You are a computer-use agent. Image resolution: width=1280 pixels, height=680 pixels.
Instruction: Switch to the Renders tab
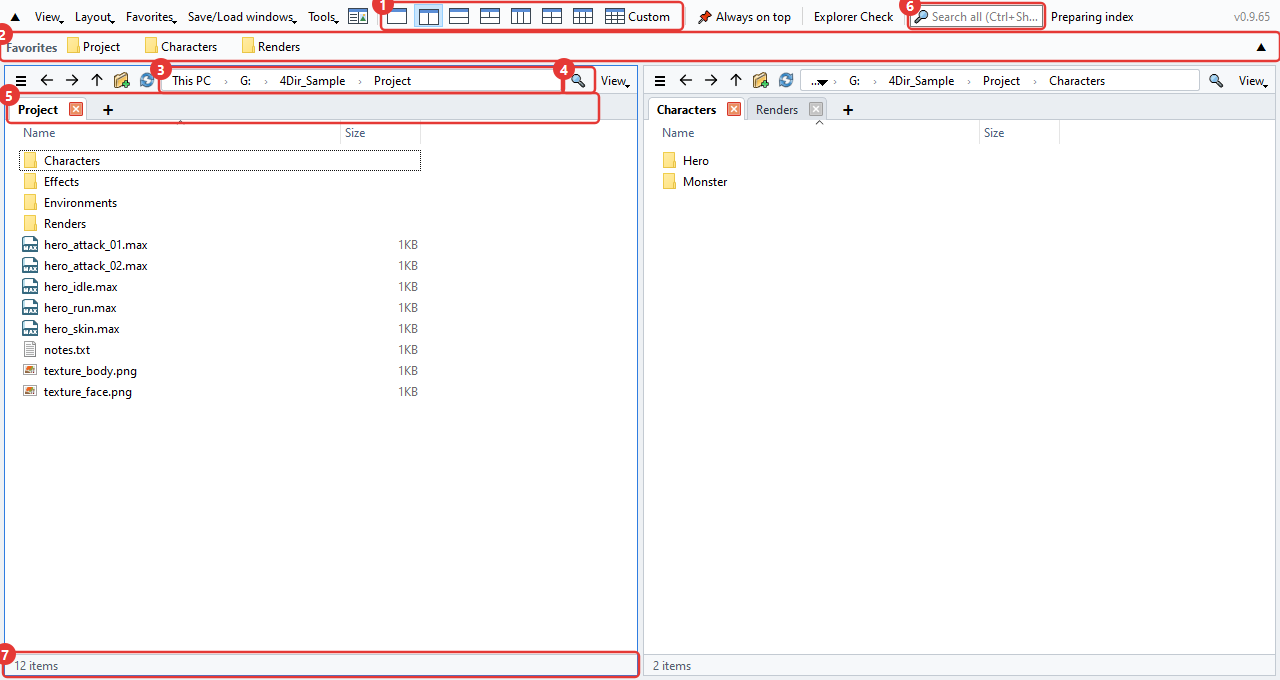point(777,110)
